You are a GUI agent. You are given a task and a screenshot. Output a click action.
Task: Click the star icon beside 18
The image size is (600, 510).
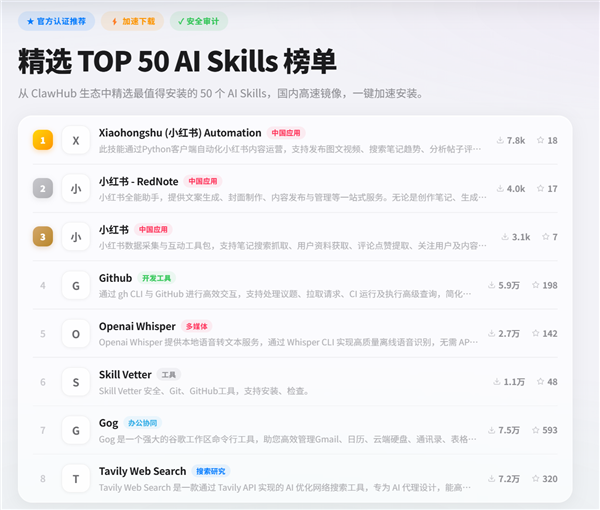[540, 140]
